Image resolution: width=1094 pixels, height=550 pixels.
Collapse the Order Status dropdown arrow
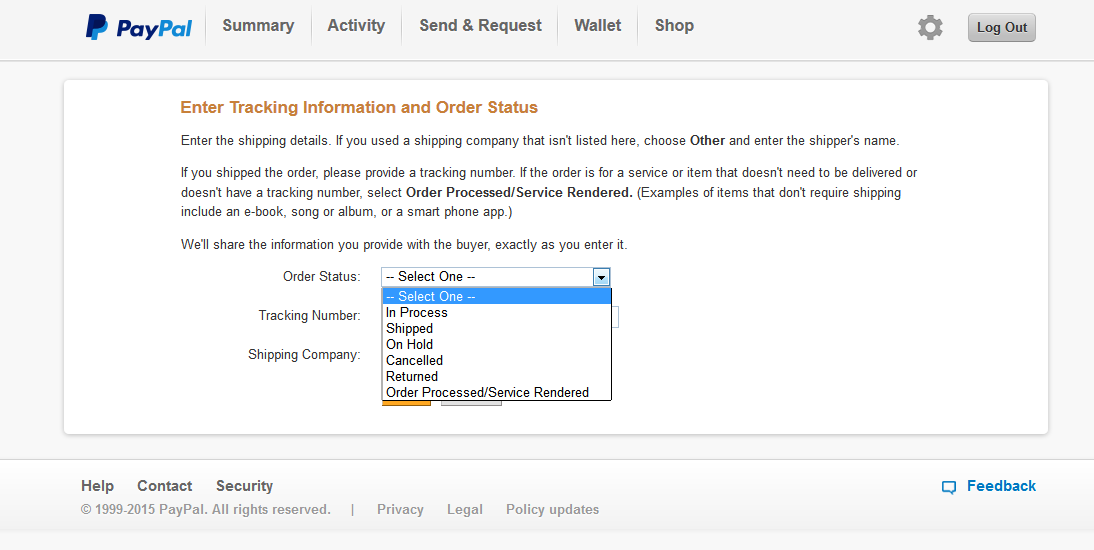[601, 277]
